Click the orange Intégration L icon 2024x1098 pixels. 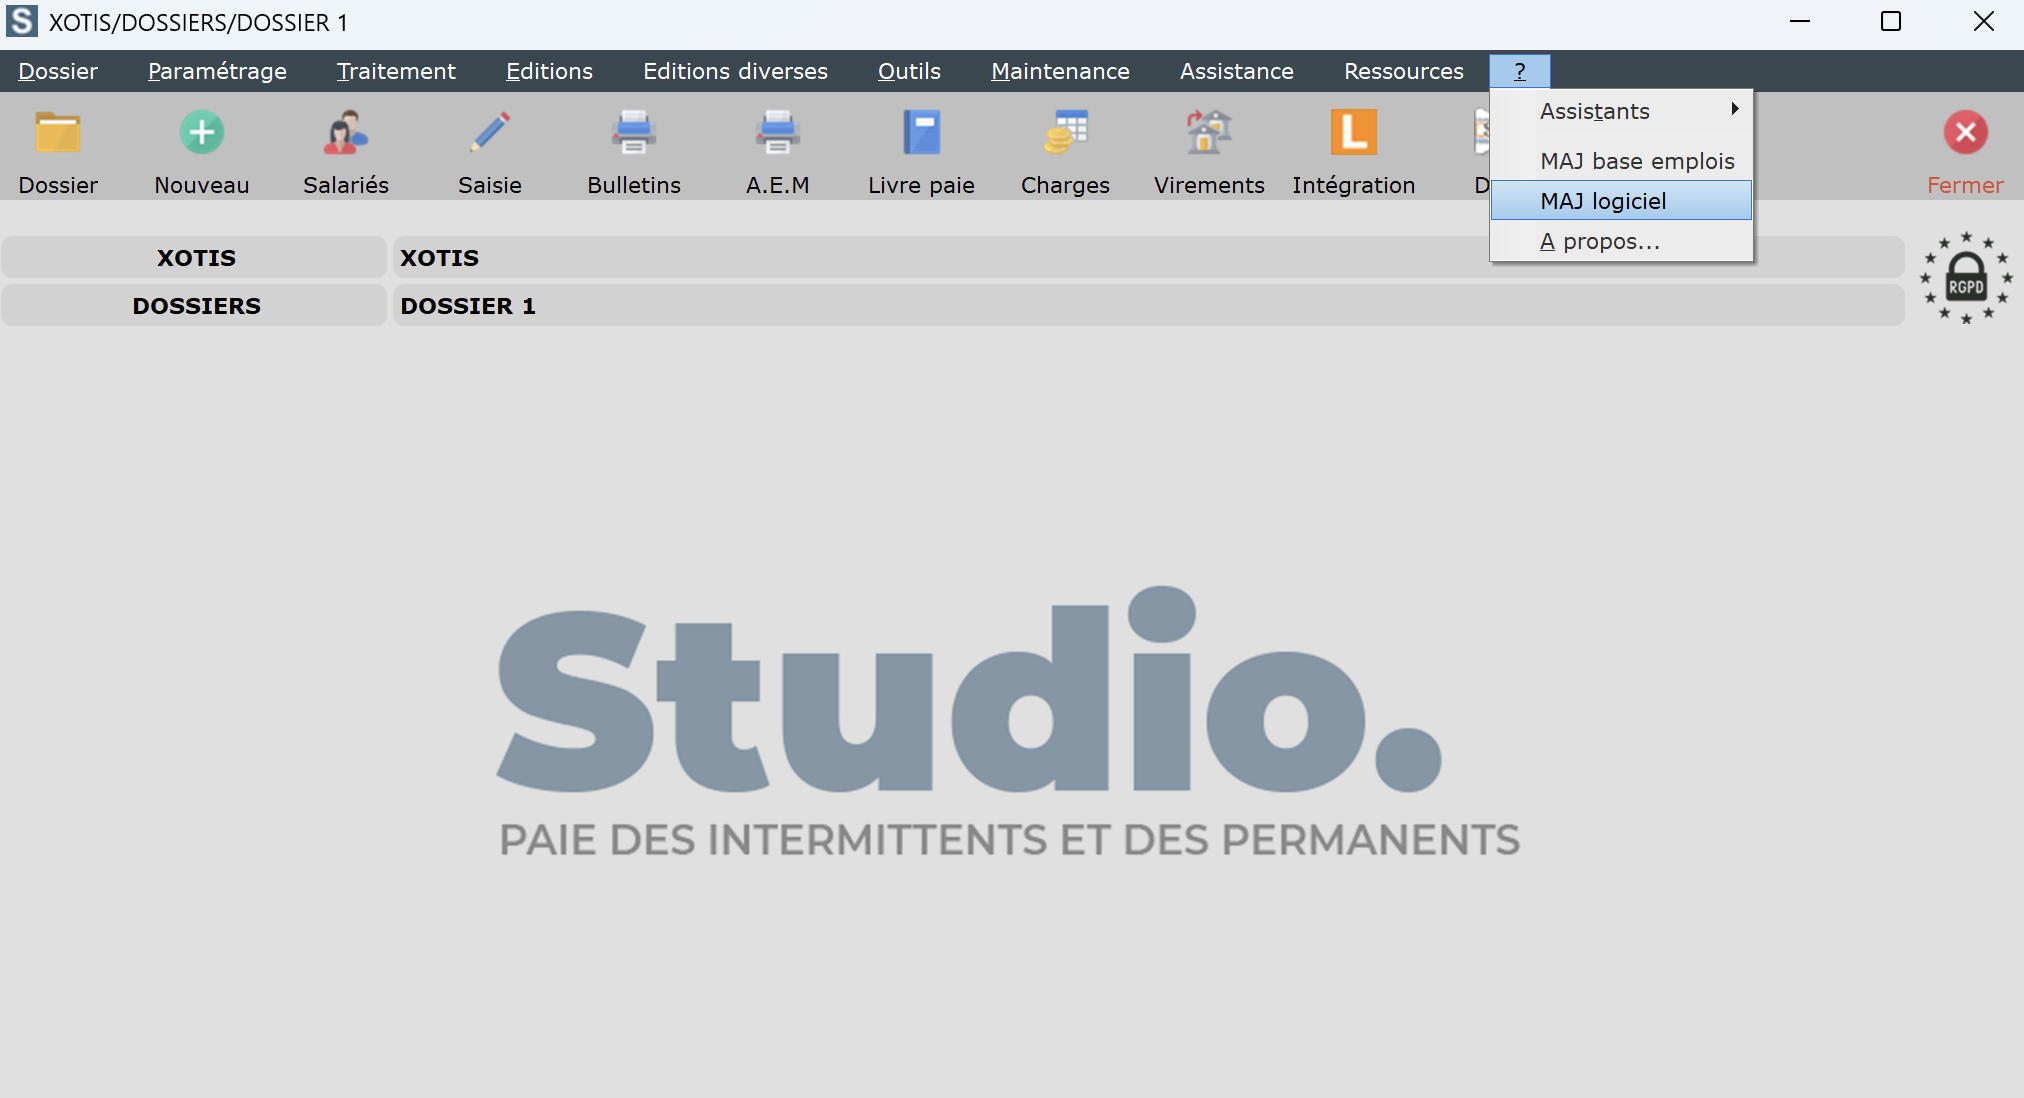pyautogui.click(x=1353, y=133)
